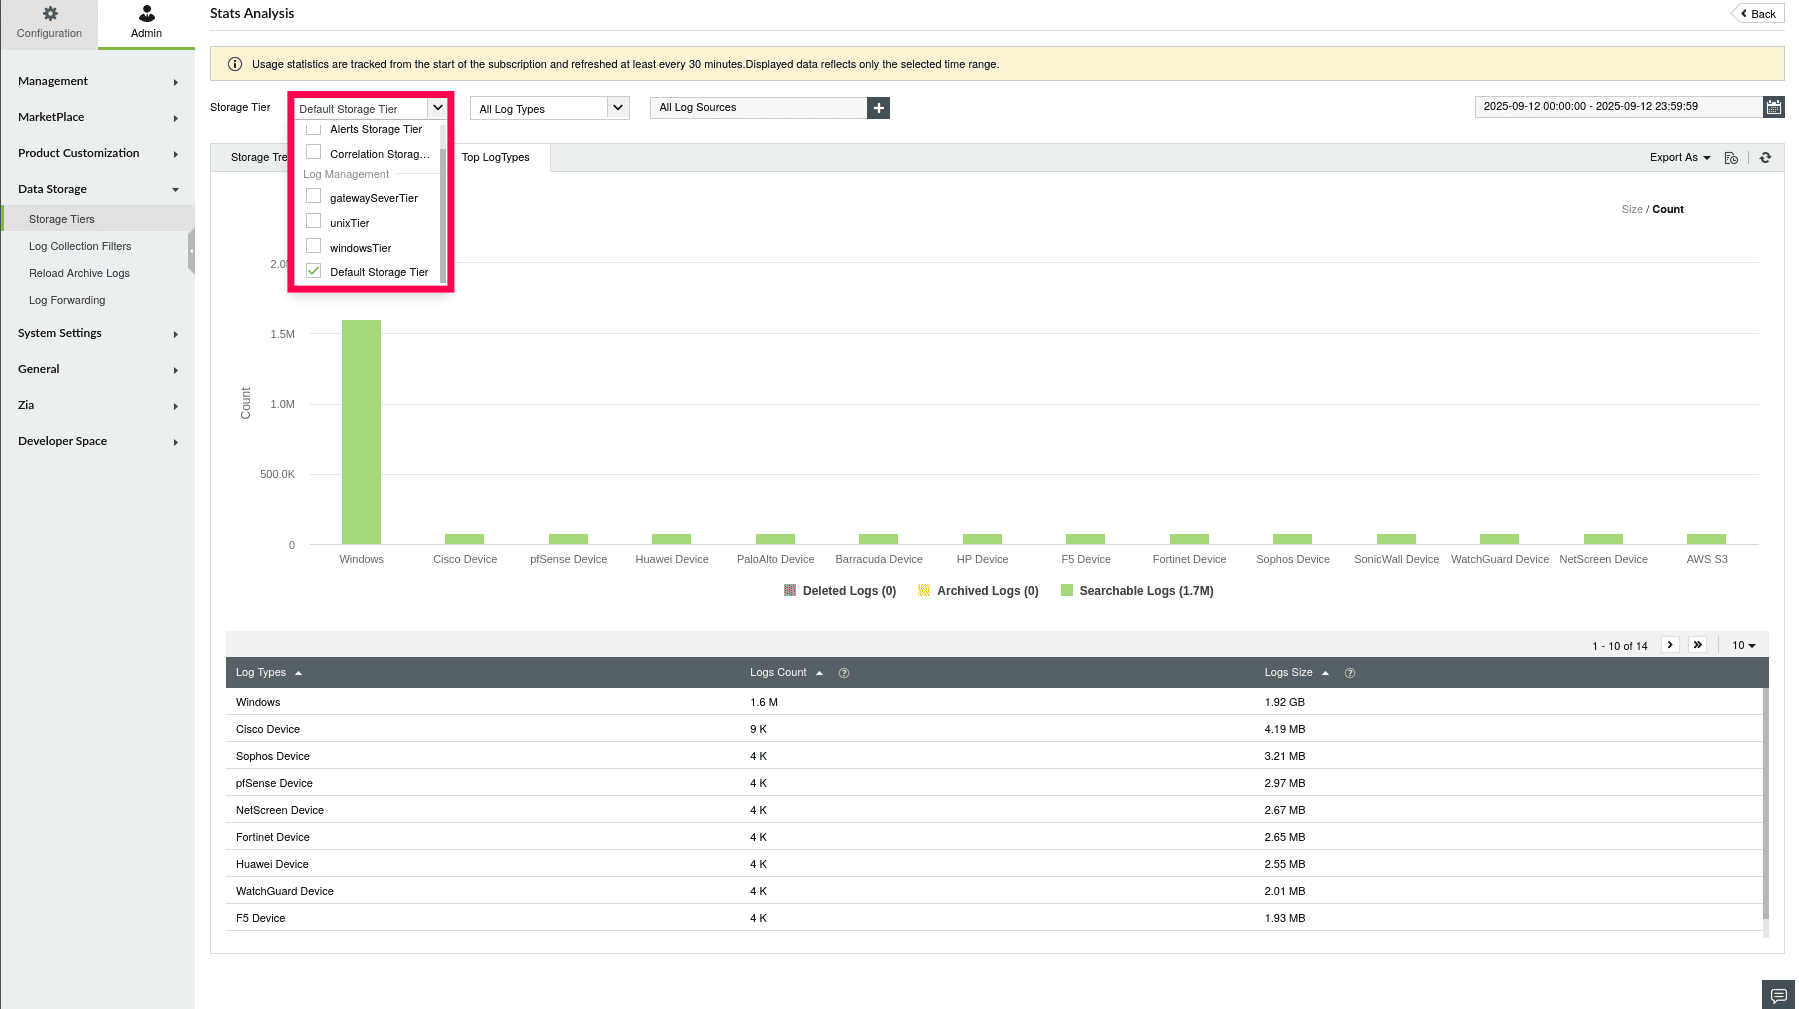
Task: Jump to last page of results
Action: tap(1698, 645)
